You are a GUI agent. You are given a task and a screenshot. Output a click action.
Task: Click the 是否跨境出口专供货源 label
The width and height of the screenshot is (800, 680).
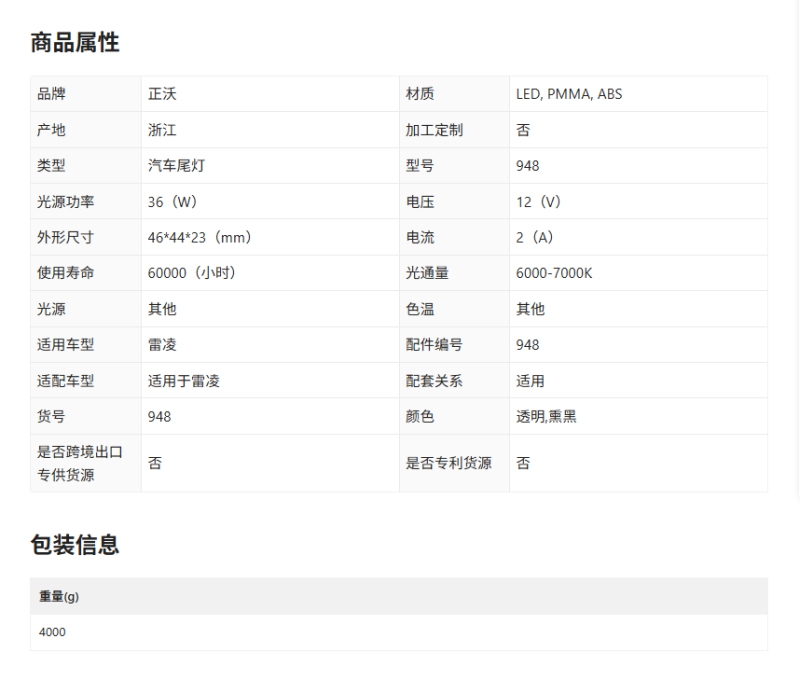click(80, 463)
